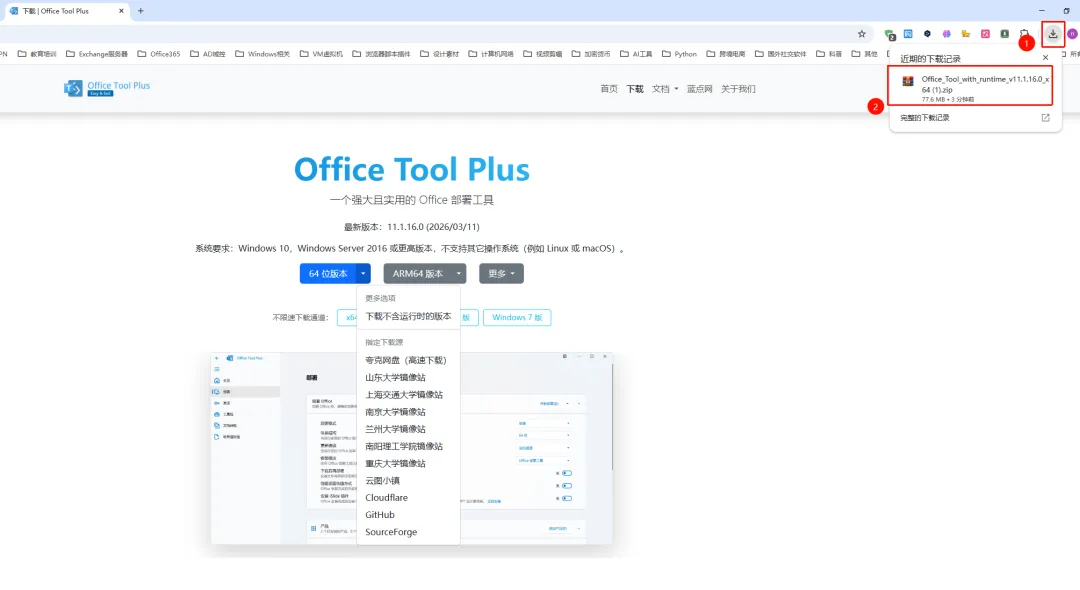Viewport: 1080px width, 590px height.
Task: Open the 国外社交软件 bookmark folder
Action: click(x=781, y=54)
